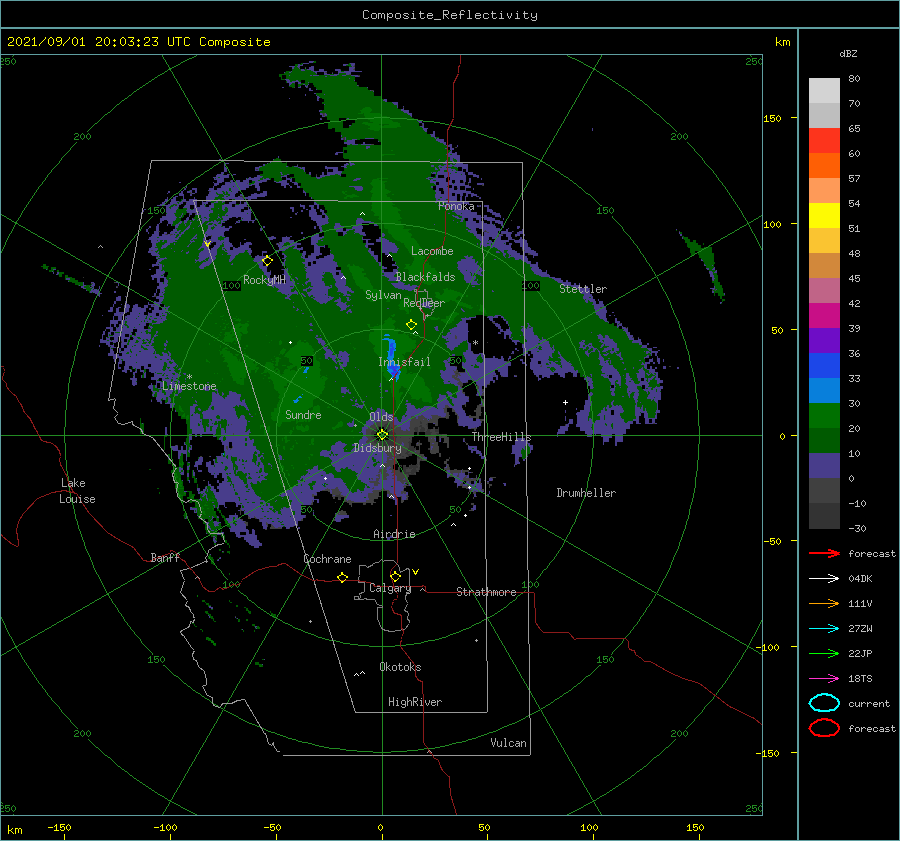Click the yellow radar site marker at Didsbury

pyautogui.click(x=382, y=435)
